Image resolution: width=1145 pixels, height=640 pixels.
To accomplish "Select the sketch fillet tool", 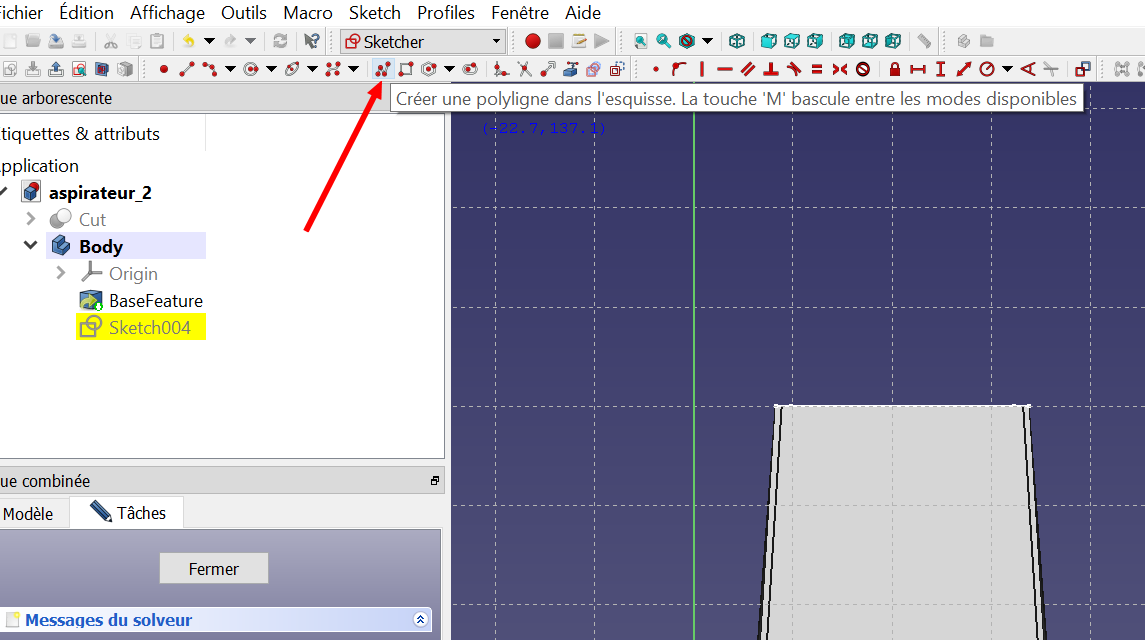I will point(501,69).
